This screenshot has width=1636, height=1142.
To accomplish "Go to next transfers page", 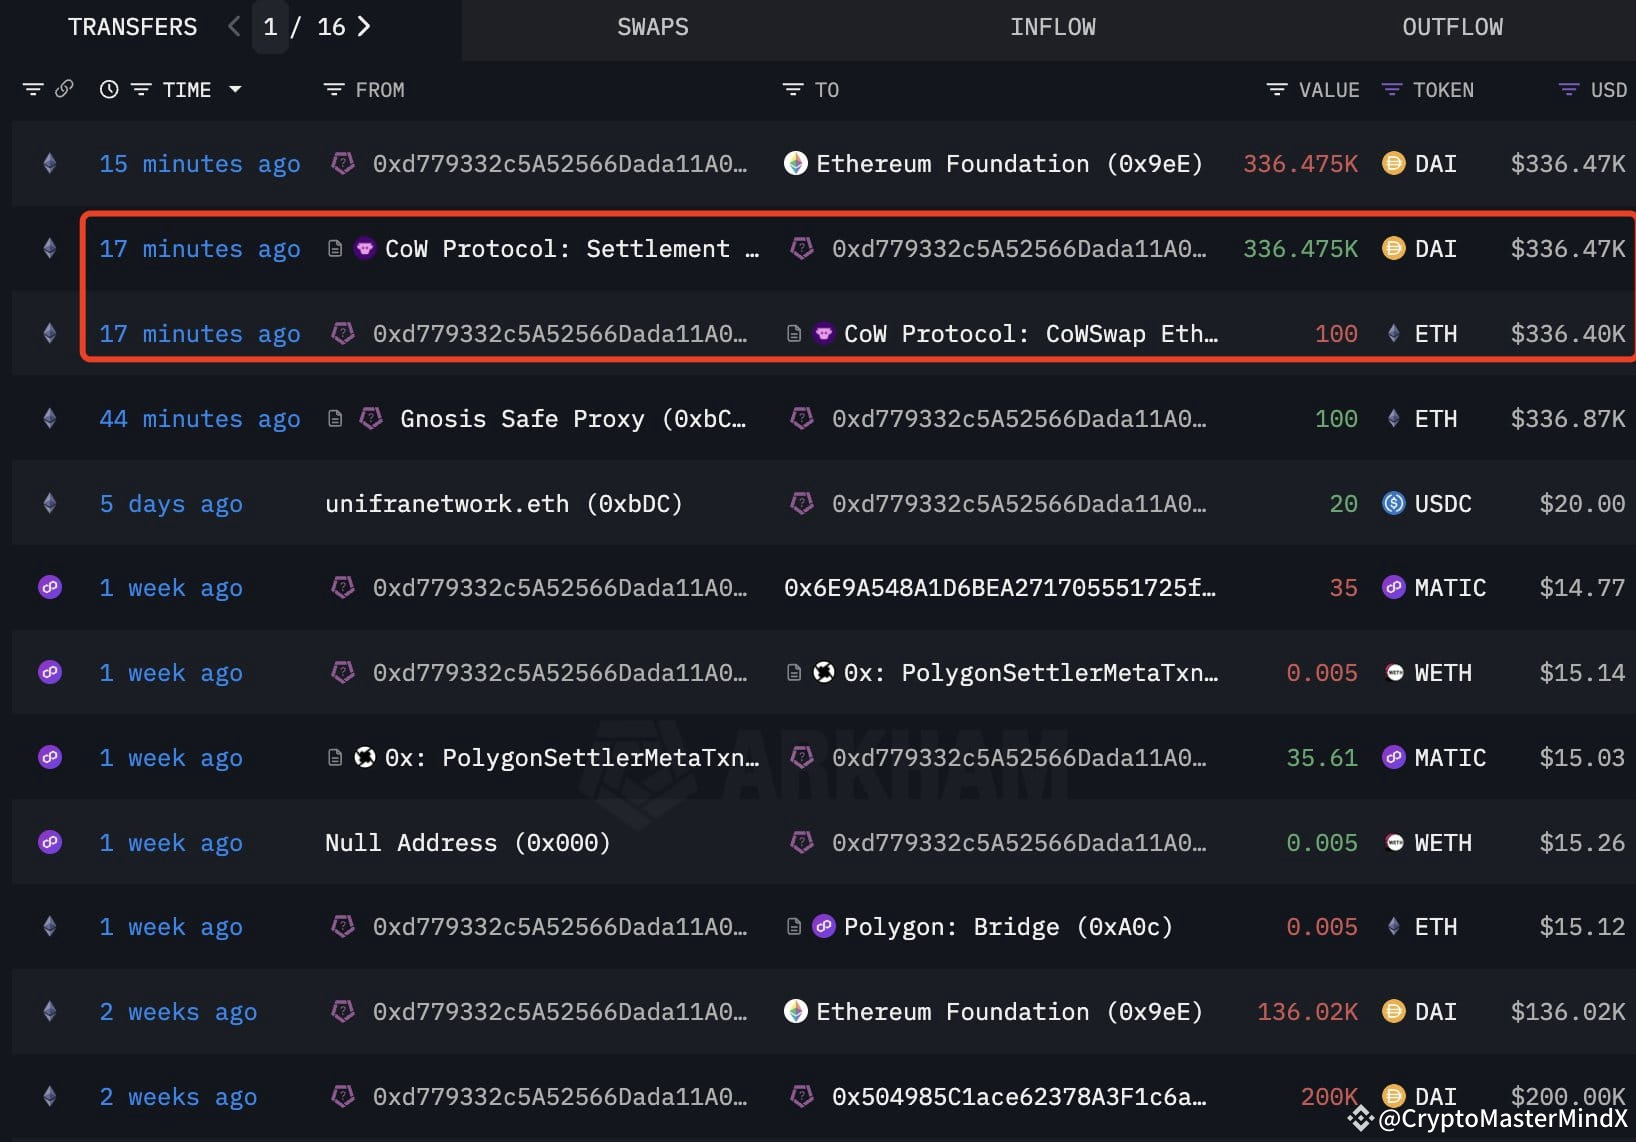I will (364, 27).
